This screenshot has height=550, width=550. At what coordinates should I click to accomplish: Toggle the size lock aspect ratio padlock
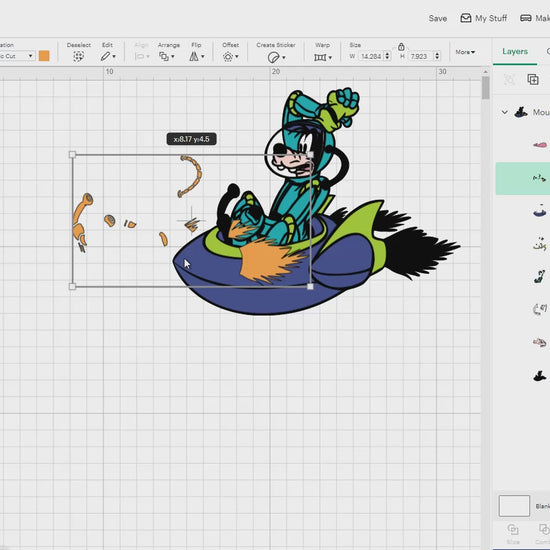pos(401,46)
